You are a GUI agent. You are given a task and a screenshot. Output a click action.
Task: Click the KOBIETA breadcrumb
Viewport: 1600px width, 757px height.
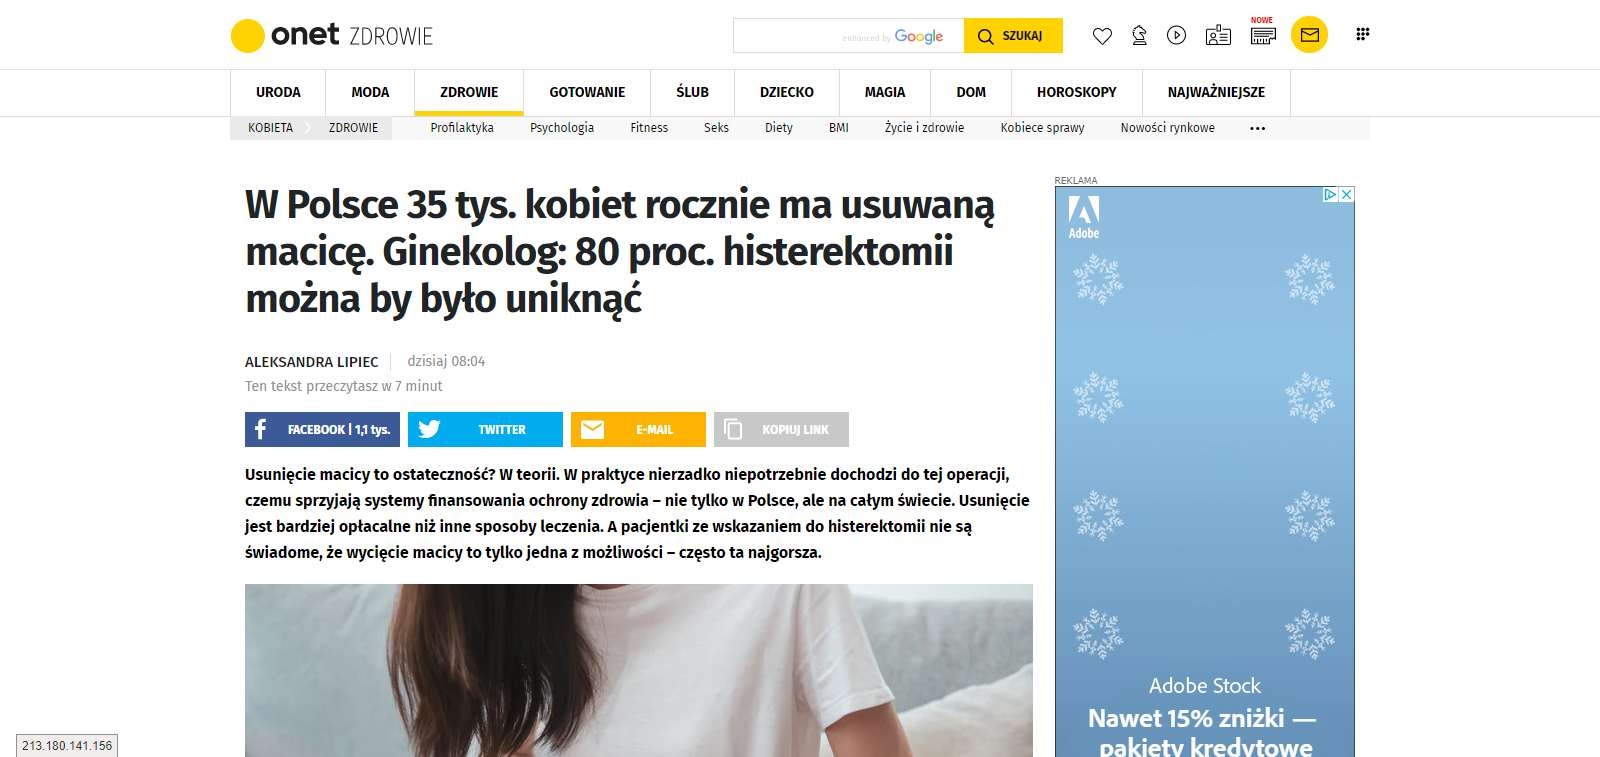point(271,128)
